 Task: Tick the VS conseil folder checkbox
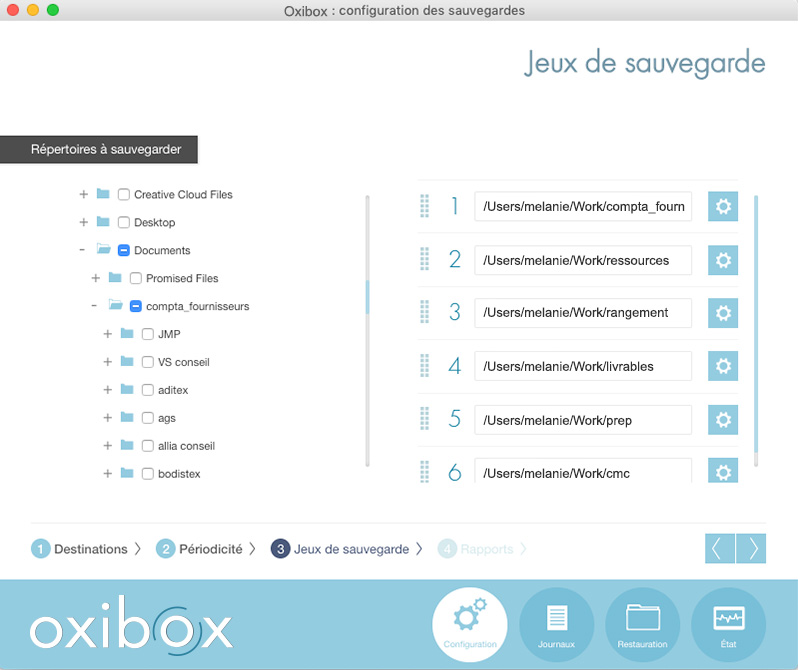148,362
